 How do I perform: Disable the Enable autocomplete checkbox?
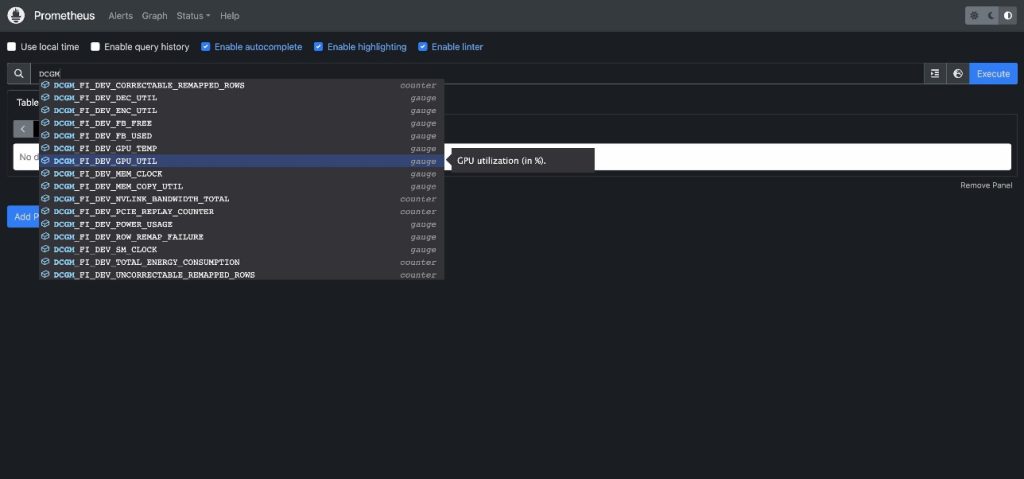point(206,47)
